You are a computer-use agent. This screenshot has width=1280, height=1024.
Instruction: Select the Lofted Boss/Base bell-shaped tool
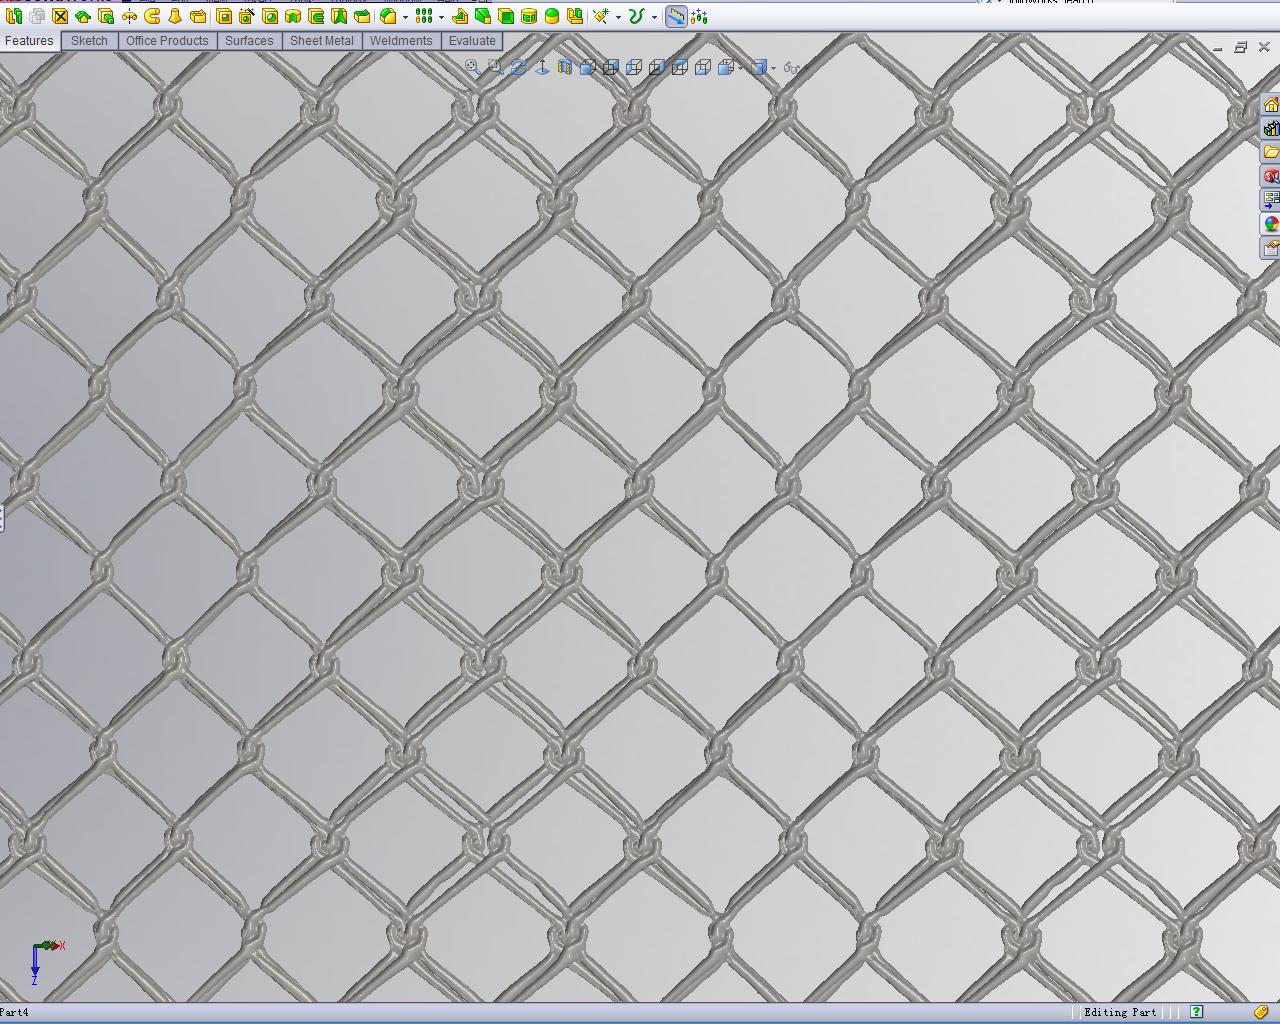pos(175,16)
